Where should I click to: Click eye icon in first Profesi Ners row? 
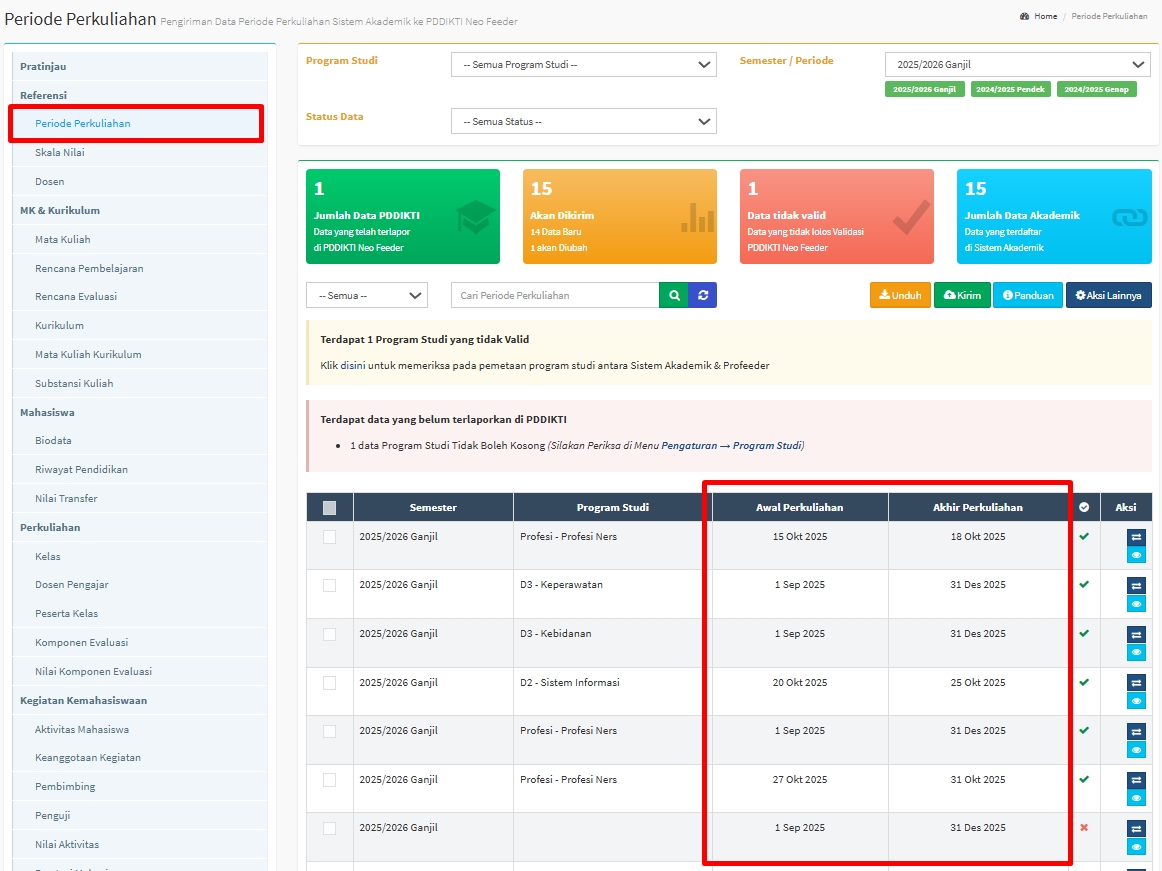[1136, 555]
